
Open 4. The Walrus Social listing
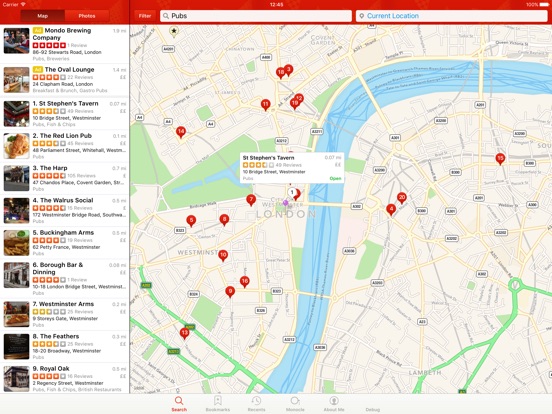(x=64, y=211)
